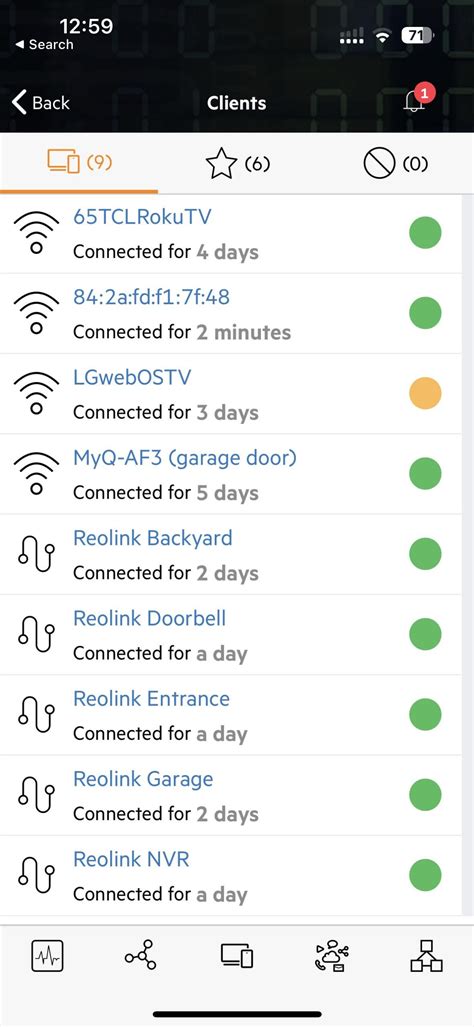Open the network topology share-nodes icon
Screen dimensions: 474x1027
[140, 956]
